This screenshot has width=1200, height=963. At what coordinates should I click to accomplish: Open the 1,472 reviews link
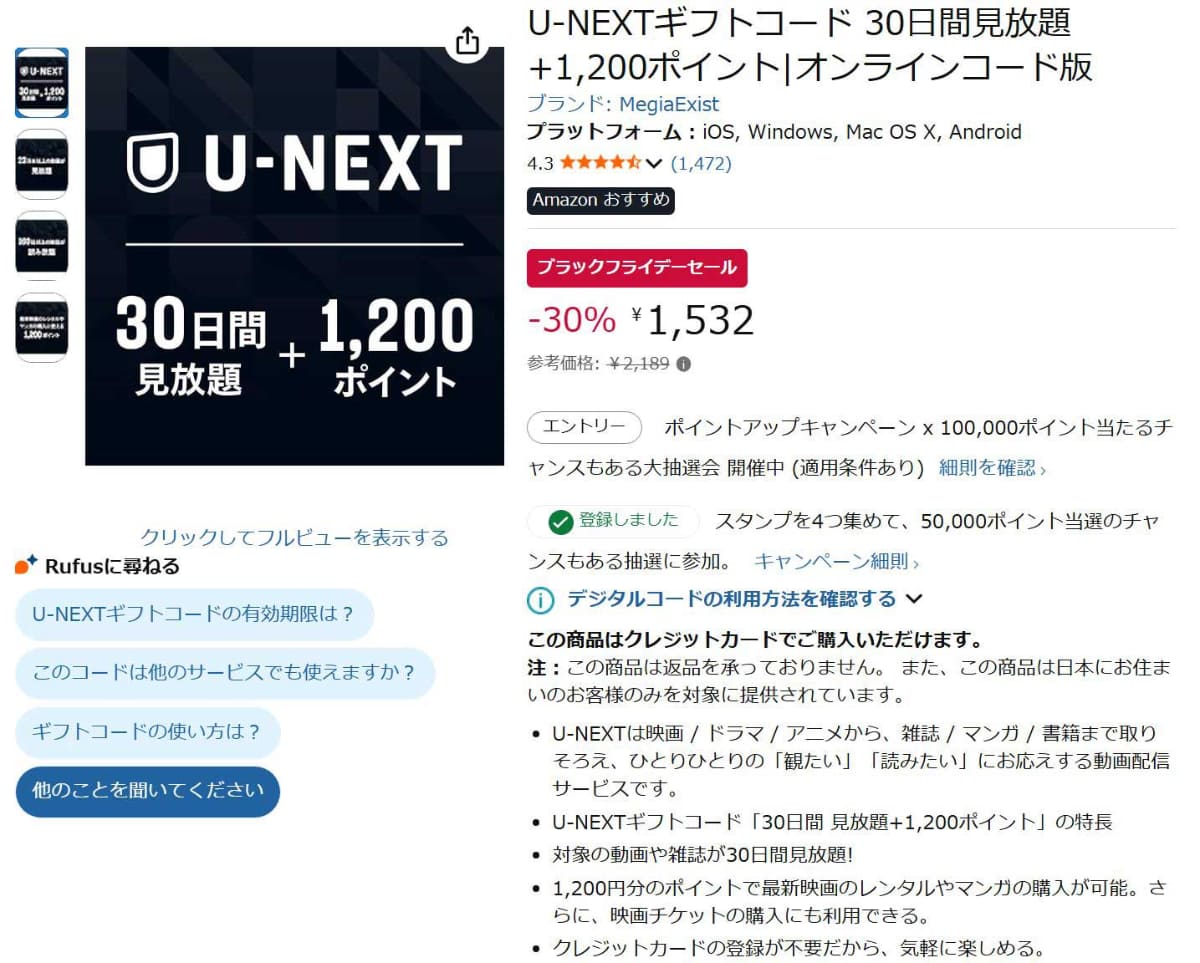[x=701, y=163]
